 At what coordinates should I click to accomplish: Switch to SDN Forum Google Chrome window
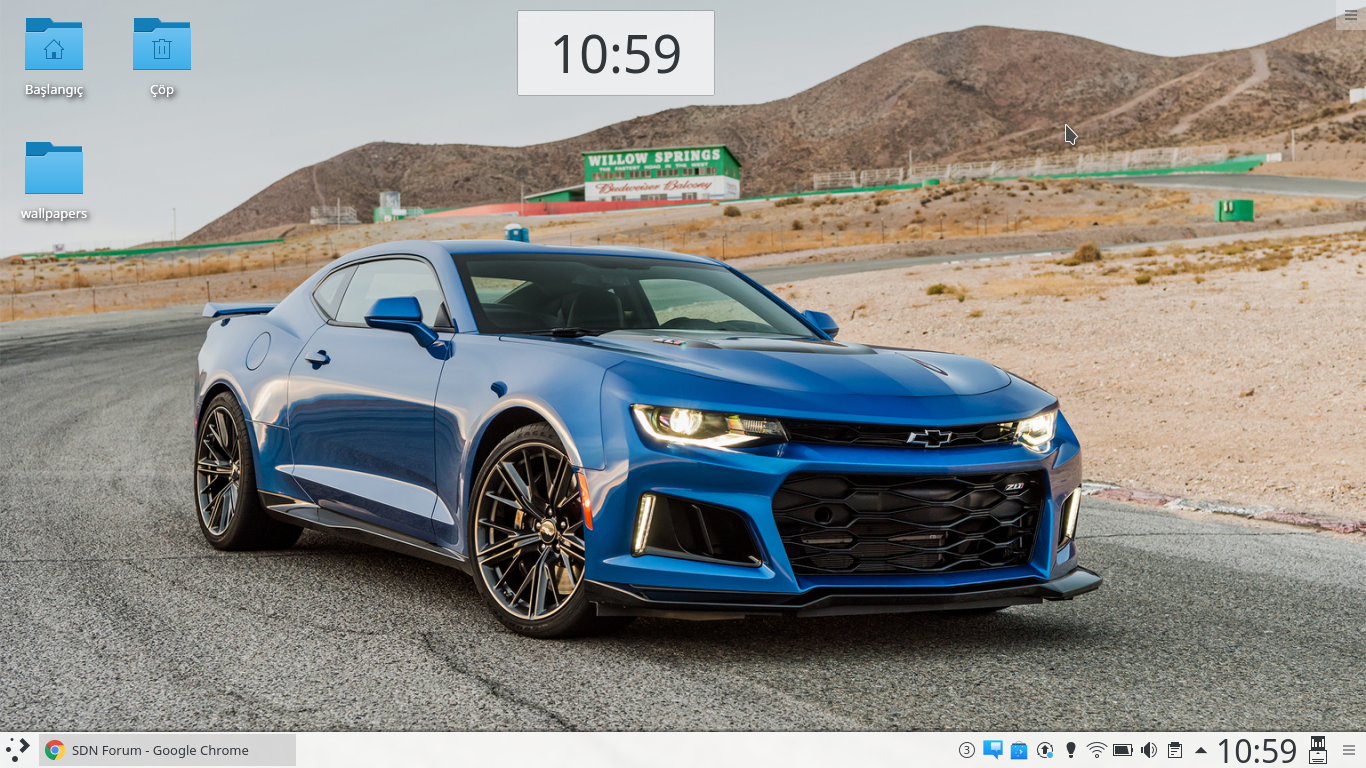(x=167, y=750)
